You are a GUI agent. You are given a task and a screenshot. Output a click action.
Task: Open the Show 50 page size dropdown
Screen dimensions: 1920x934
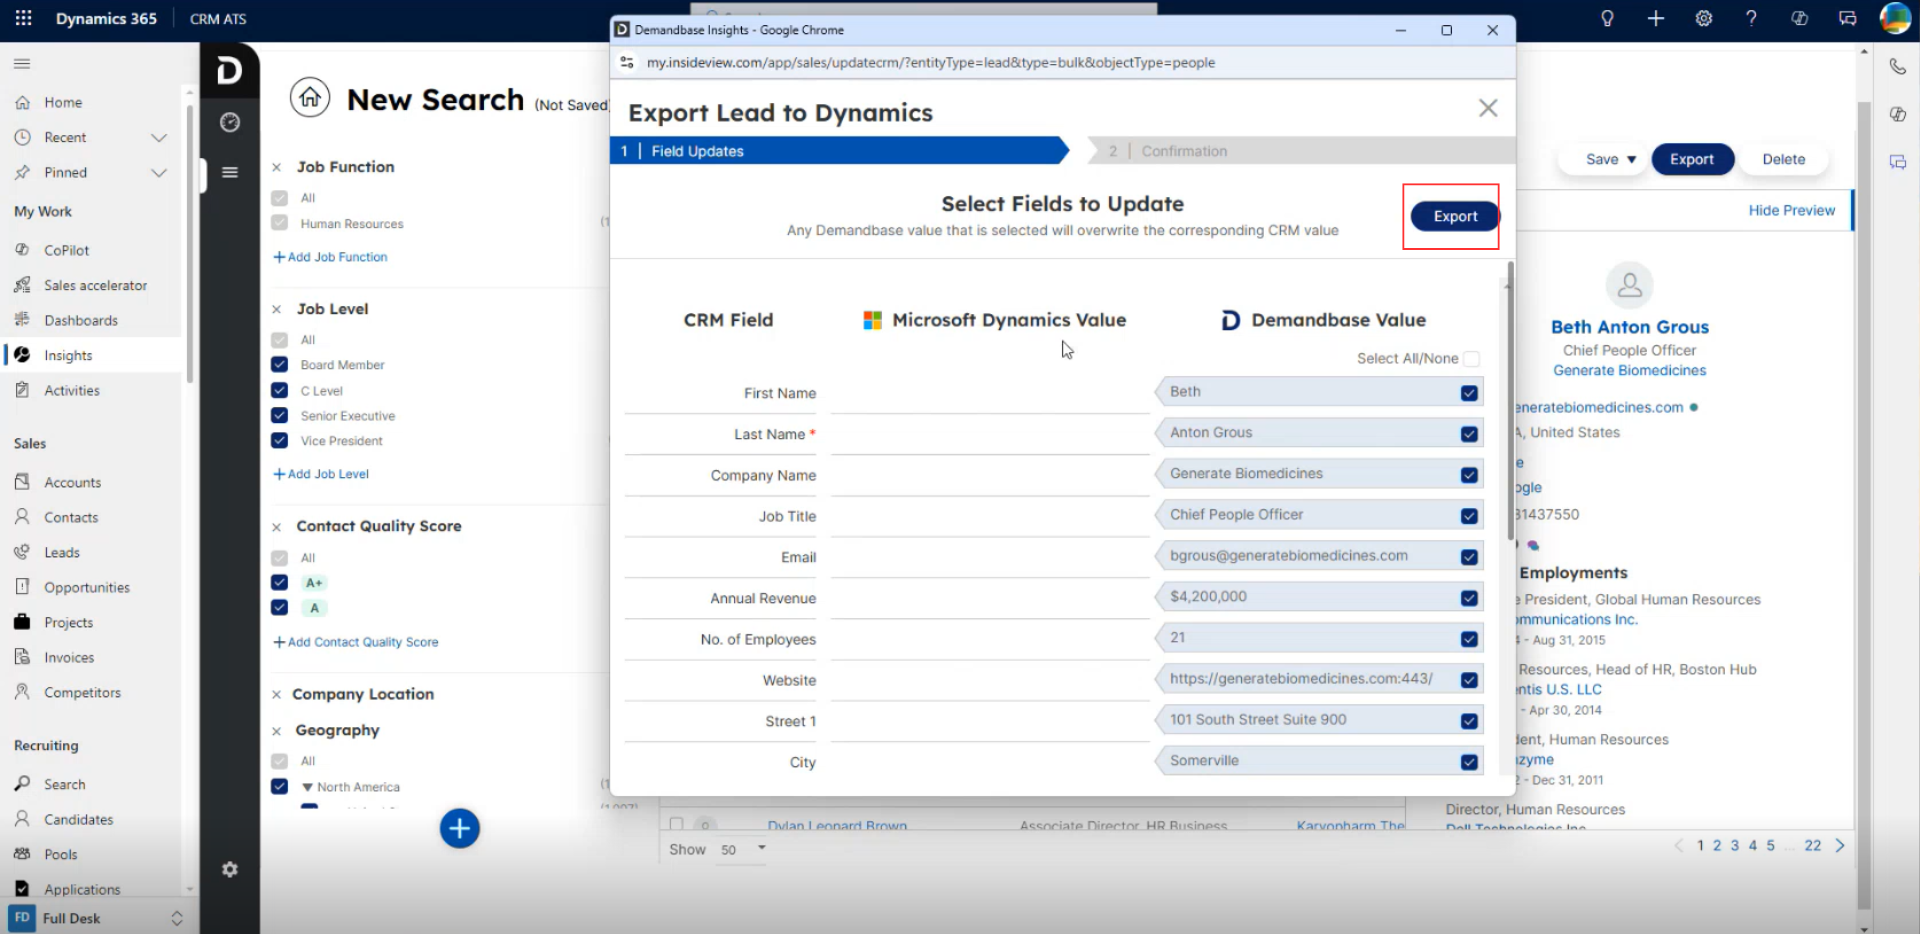tap(743, 849)
